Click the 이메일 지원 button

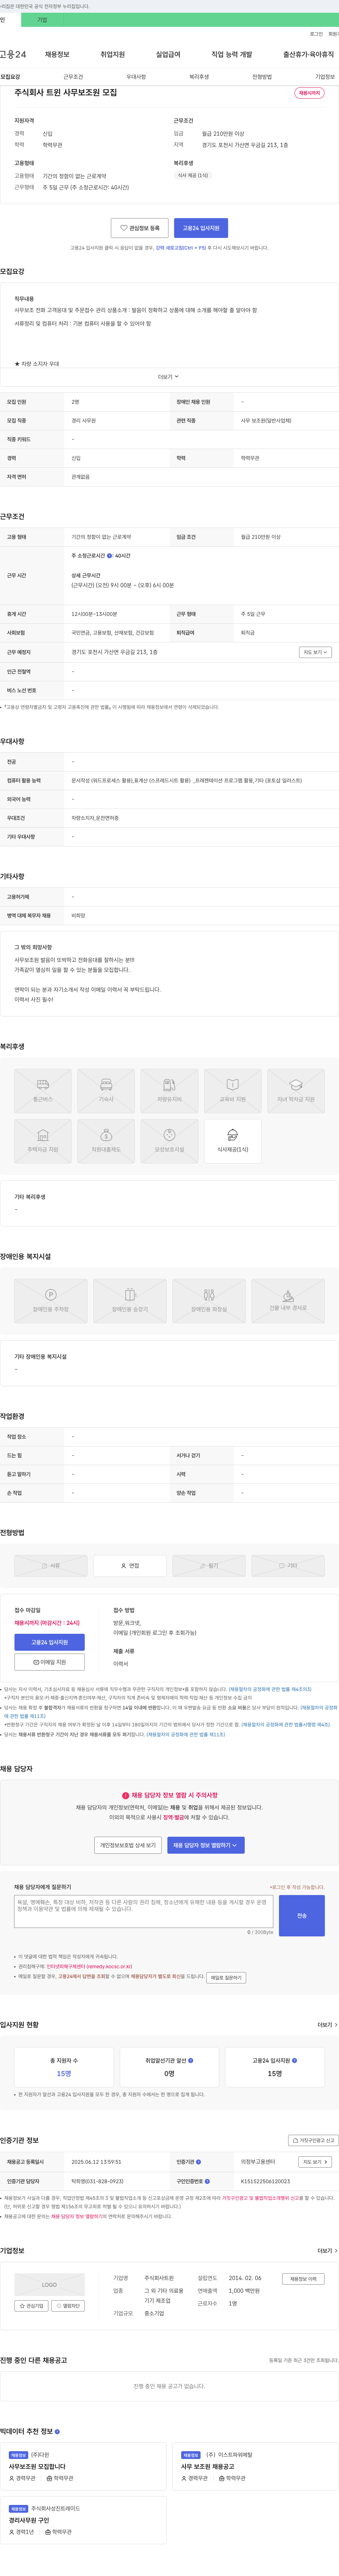point(49,1662)
